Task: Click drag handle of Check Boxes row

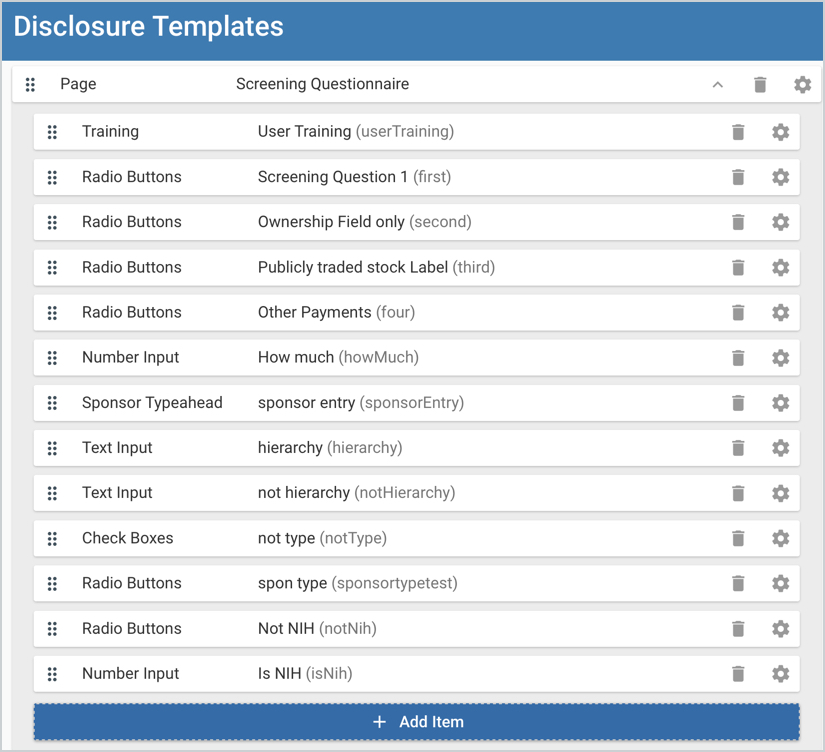Action: [x=52, y=538]
